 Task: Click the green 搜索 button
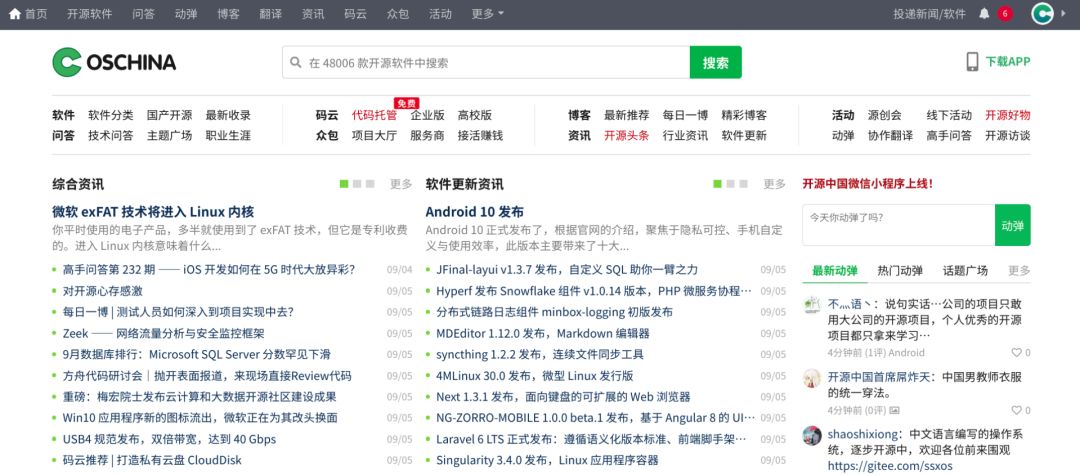716,63
